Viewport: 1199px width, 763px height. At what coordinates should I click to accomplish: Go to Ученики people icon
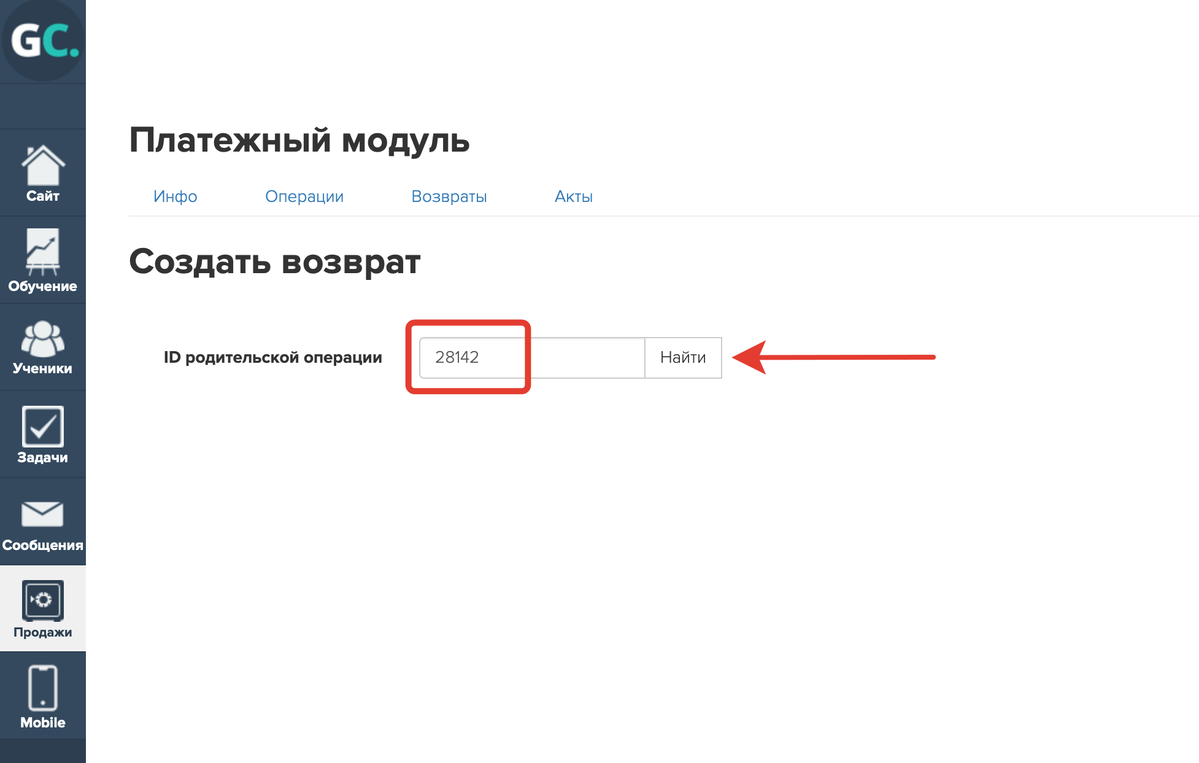coord(43,339)
